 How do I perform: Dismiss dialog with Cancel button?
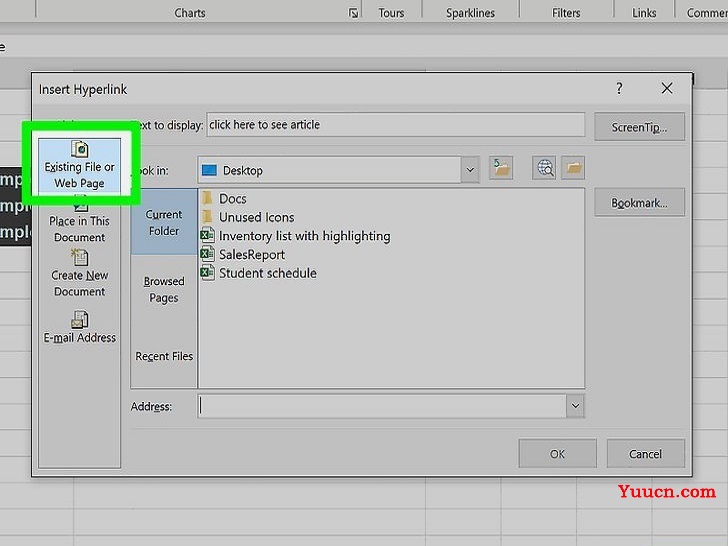(x=645, y=454)
